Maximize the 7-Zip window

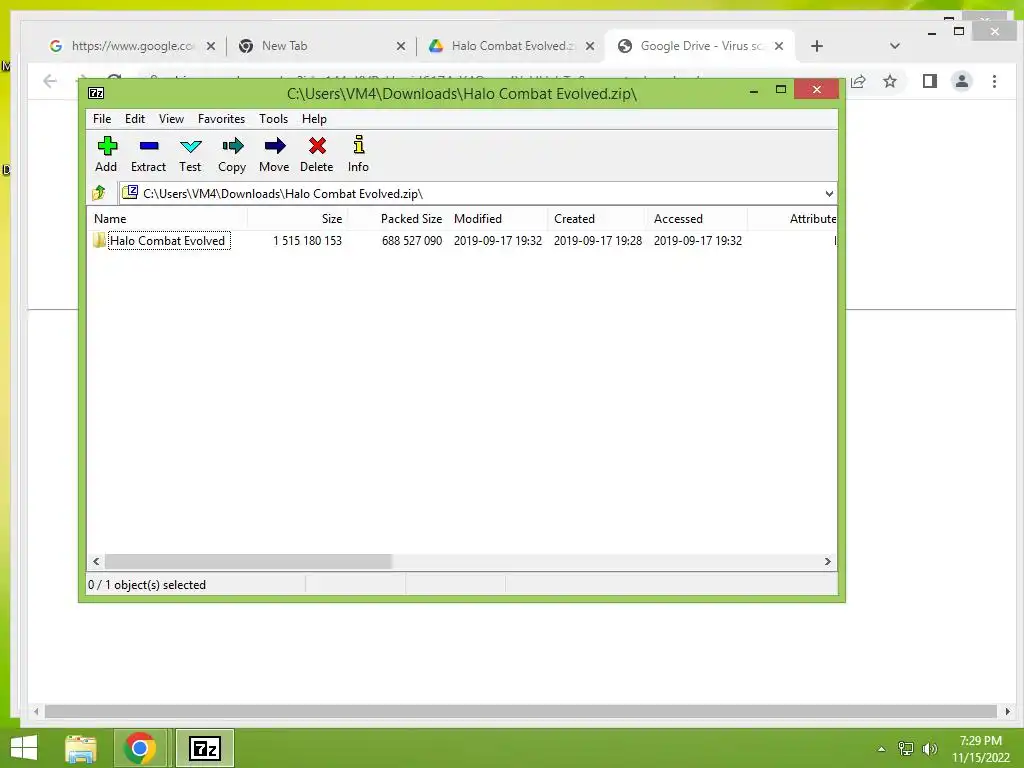[780, 89]
